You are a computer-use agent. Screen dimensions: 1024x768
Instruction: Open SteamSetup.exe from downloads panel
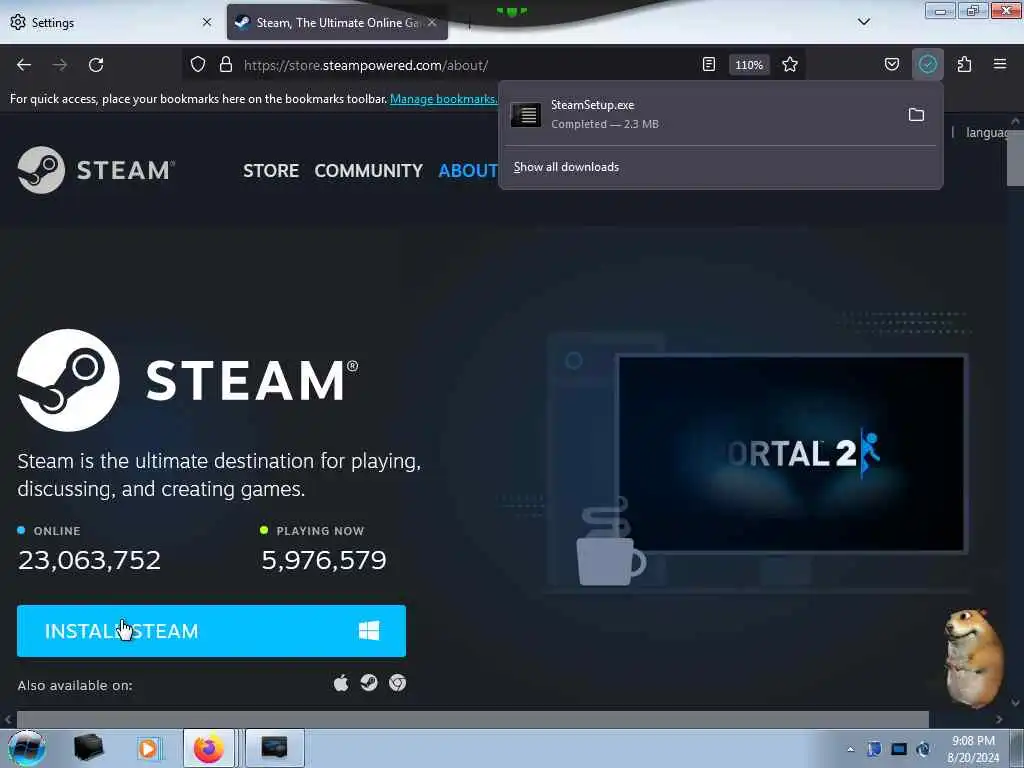coord(699,114)
